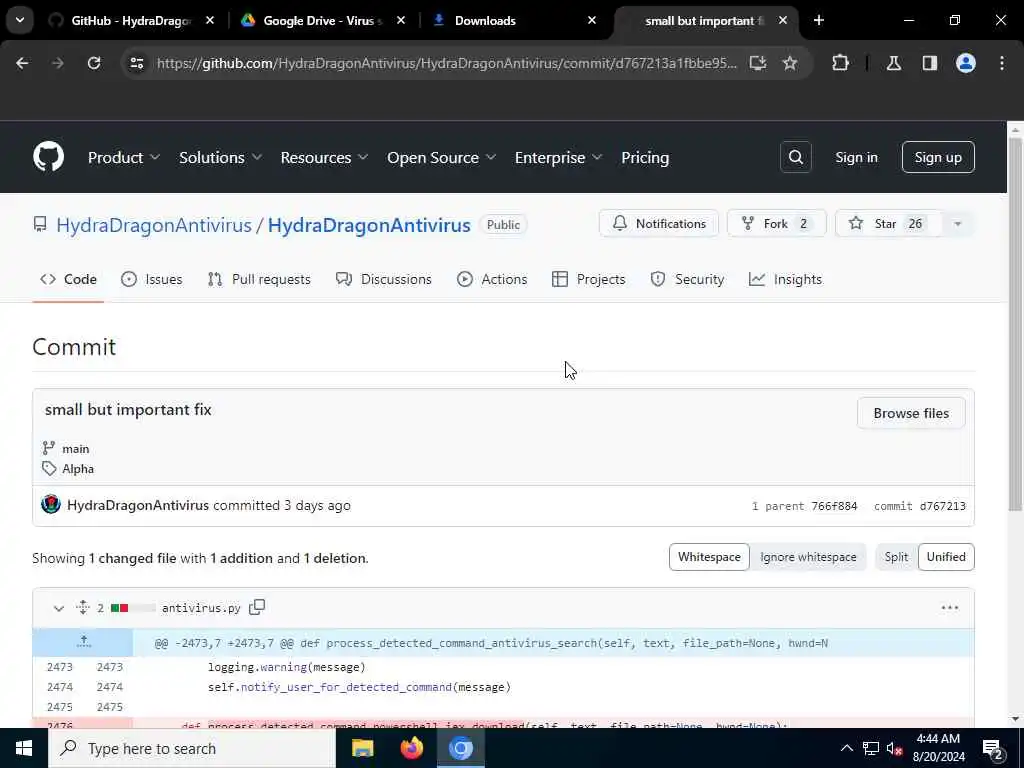Viewport: 1024px width, 768px height.
Task: Expand up hidden lines in diff hunk
Action: (83, 643)
